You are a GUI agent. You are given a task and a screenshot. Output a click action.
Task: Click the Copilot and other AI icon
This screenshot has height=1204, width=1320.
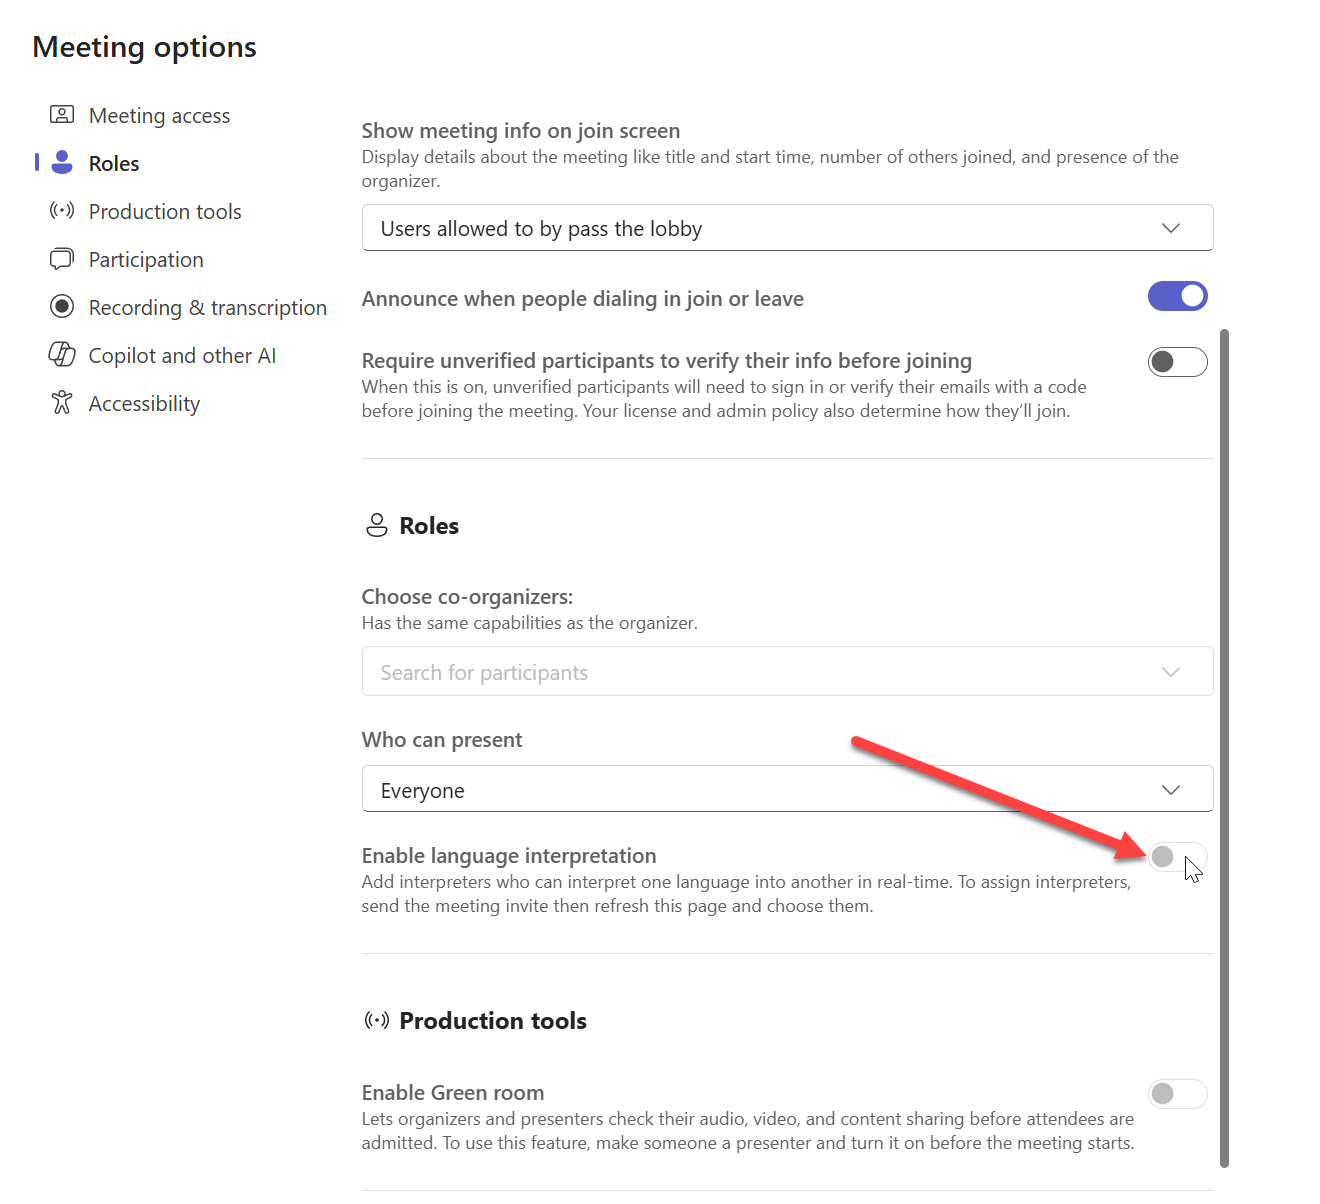pyautogui.click(x=62, y=355)
